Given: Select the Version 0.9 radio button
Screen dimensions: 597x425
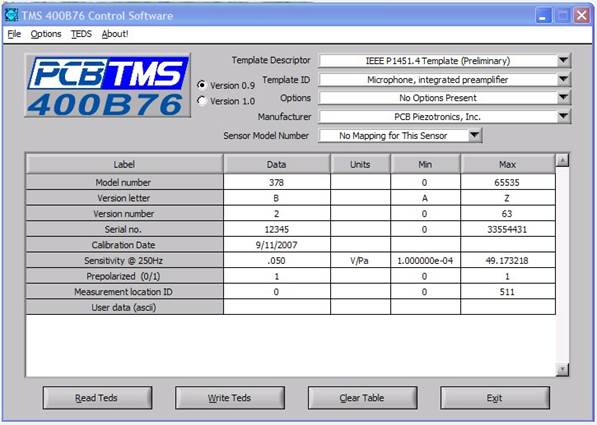Looking at the screenshot, I should coord(202,85).
